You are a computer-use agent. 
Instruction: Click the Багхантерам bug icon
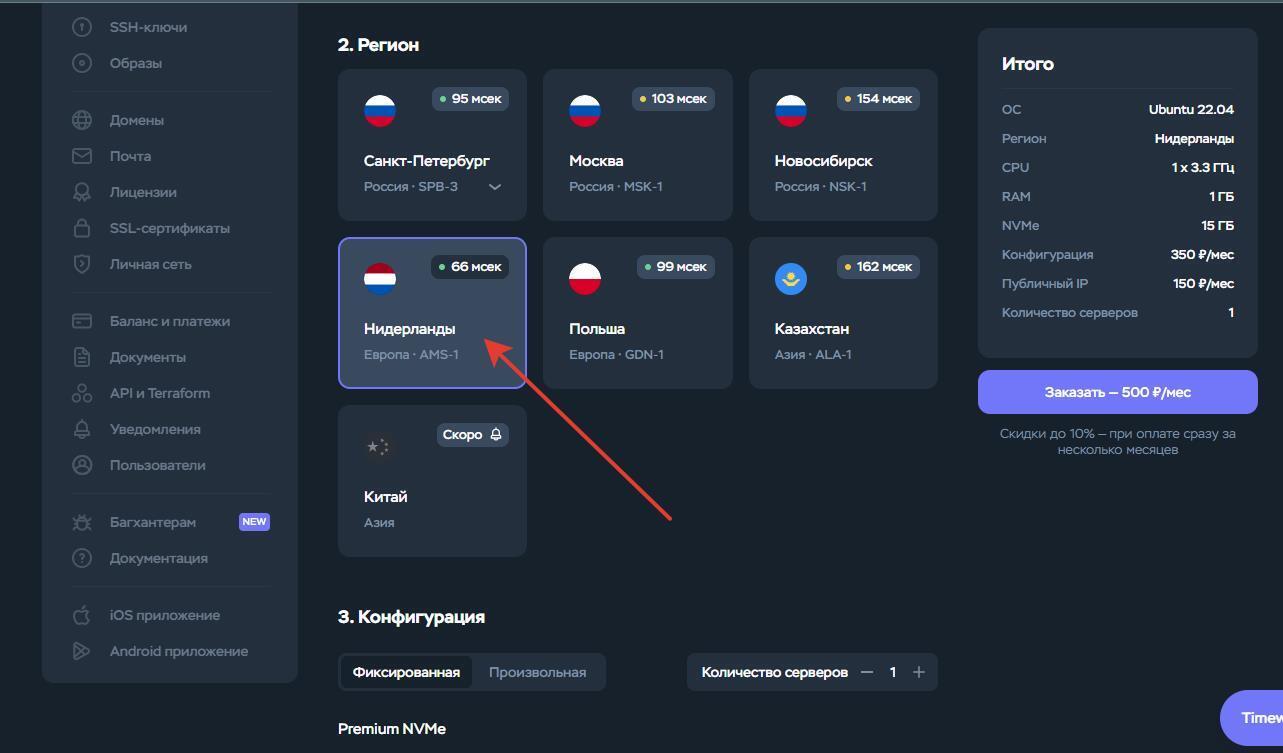[81, 521]
